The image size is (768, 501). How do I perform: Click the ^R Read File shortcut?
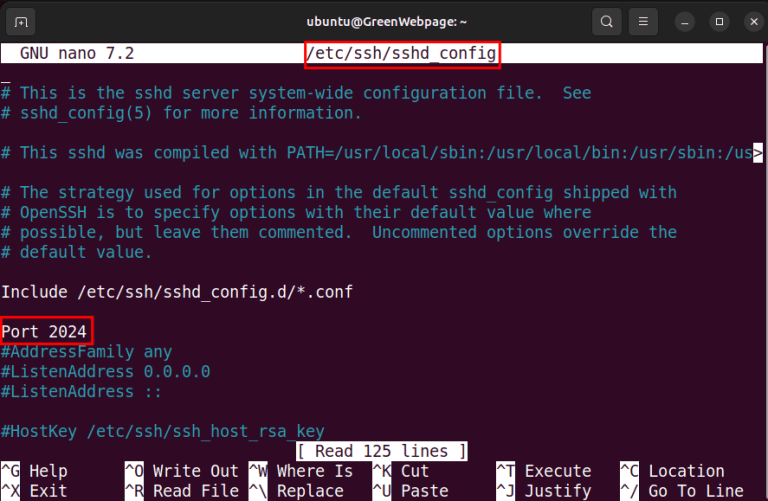click(x=182, y=491)
